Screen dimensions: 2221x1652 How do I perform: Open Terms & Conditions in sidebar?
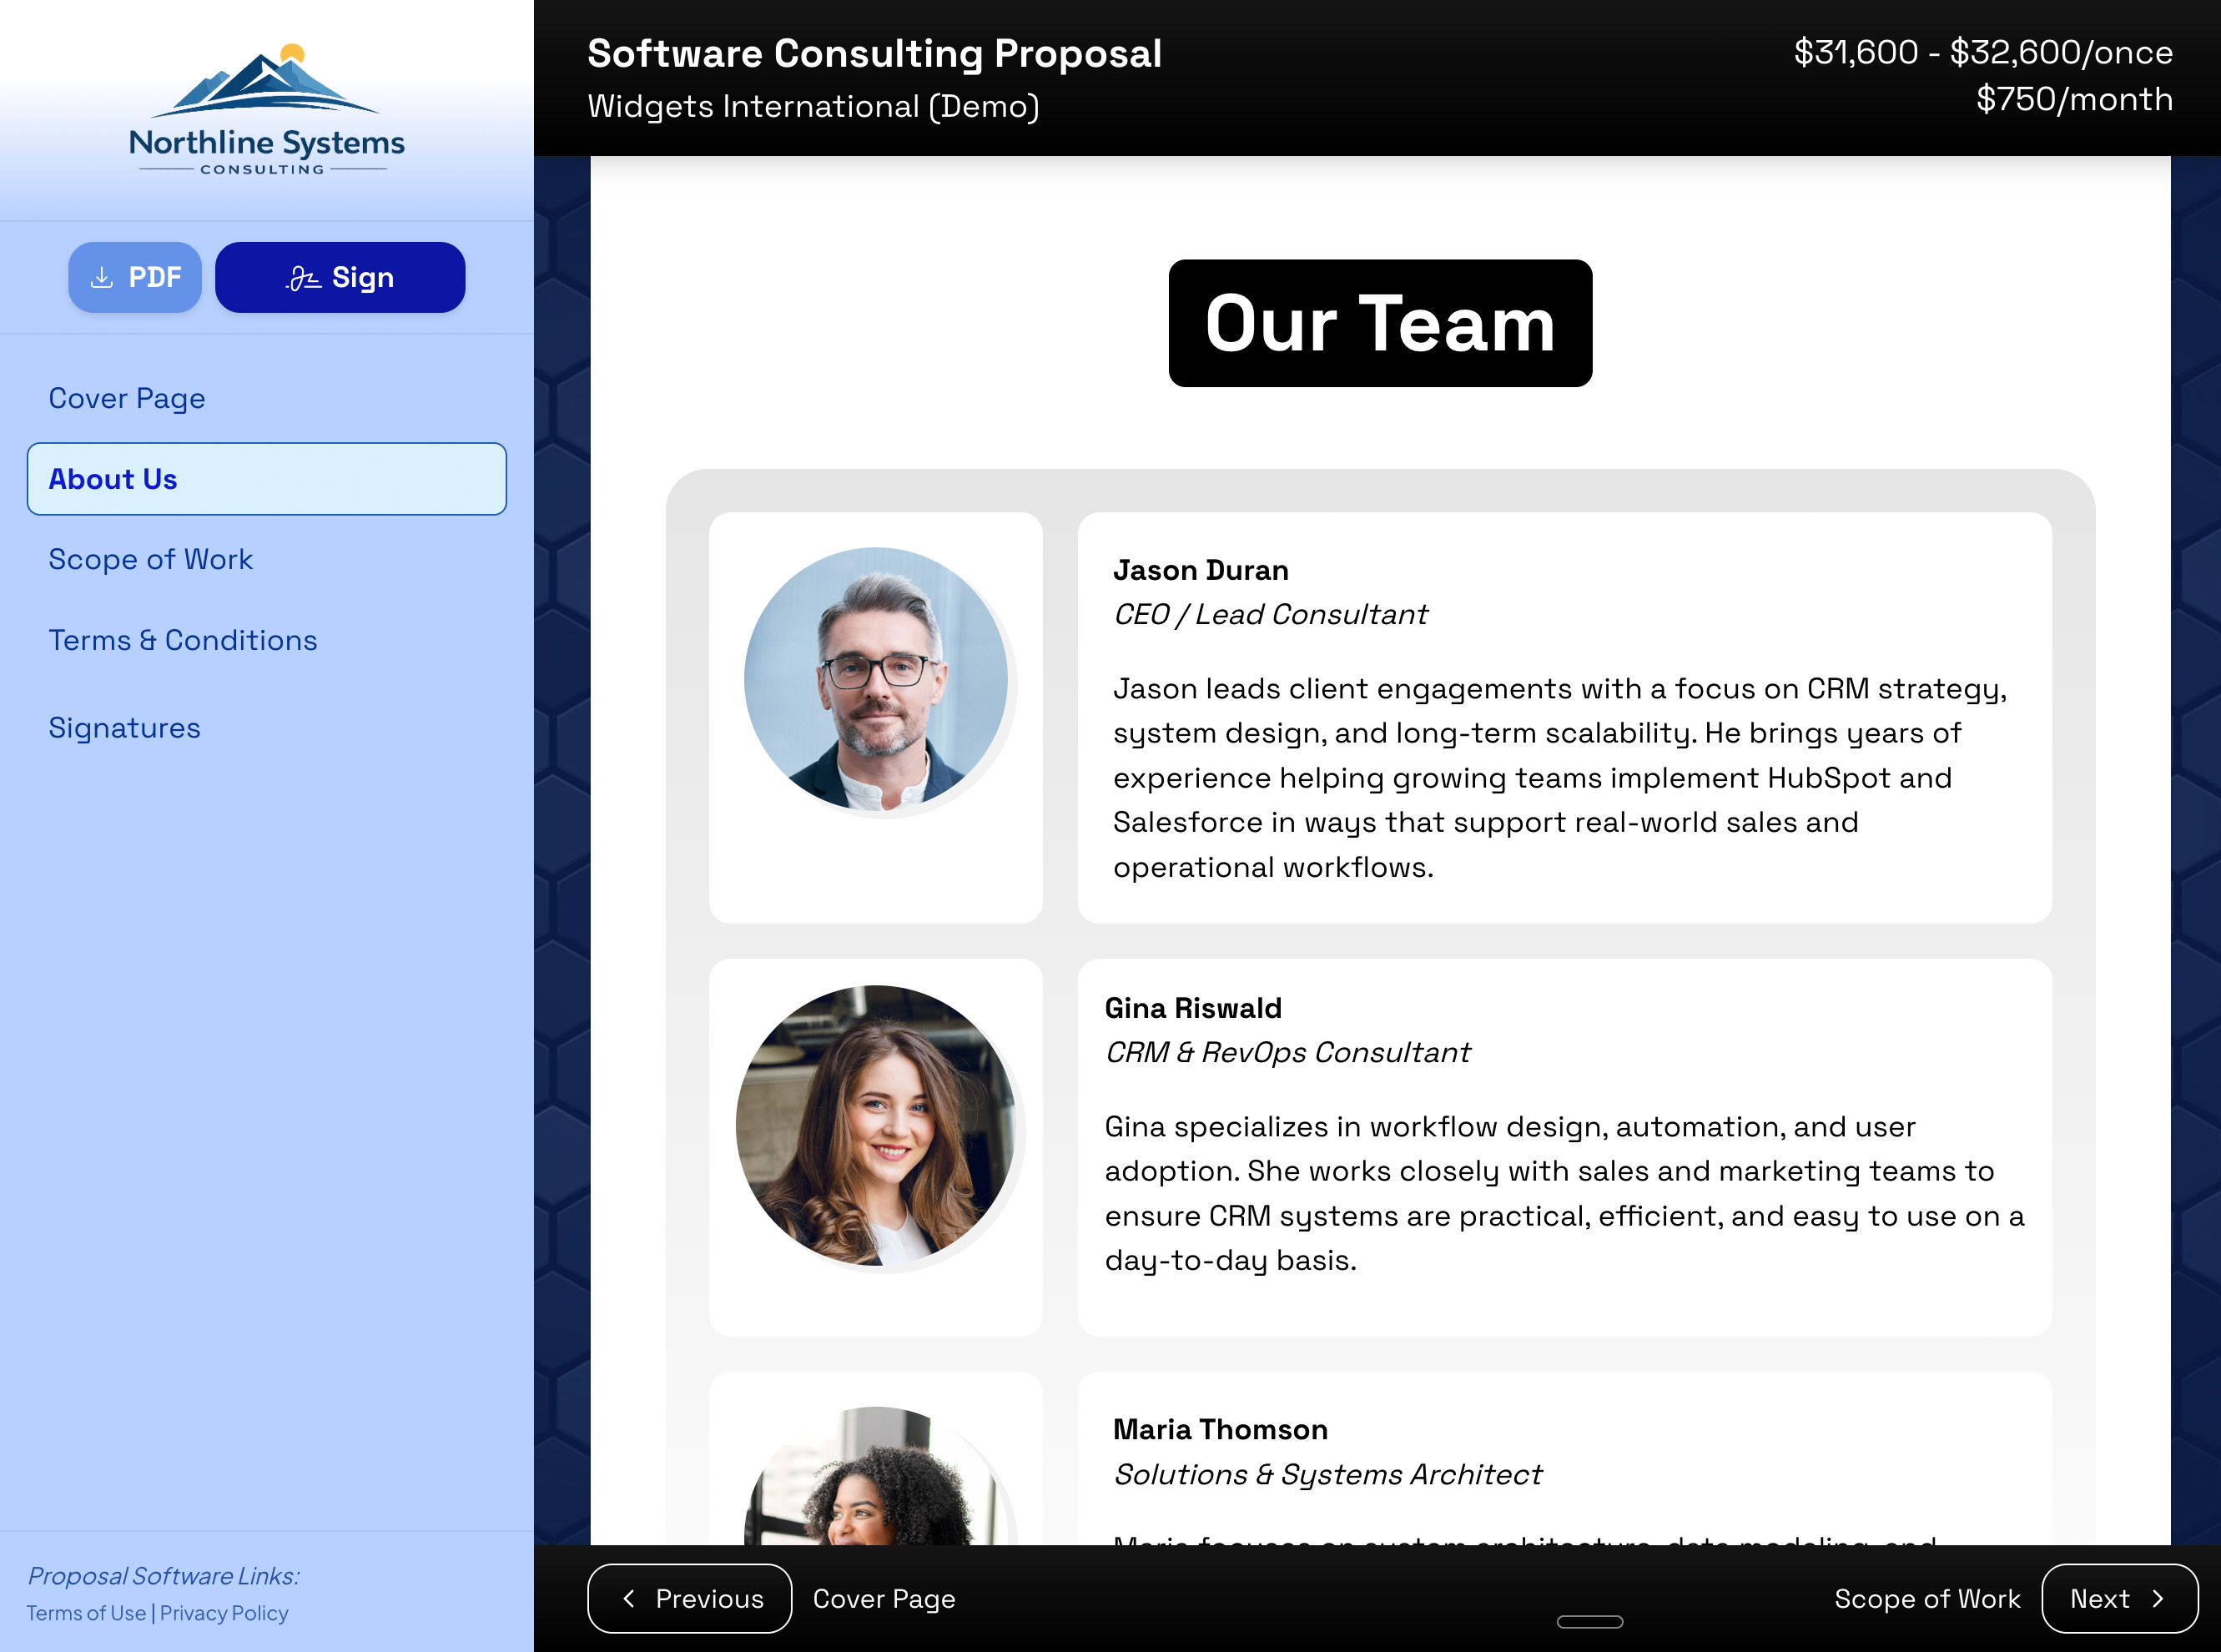(x=183, y=640)
